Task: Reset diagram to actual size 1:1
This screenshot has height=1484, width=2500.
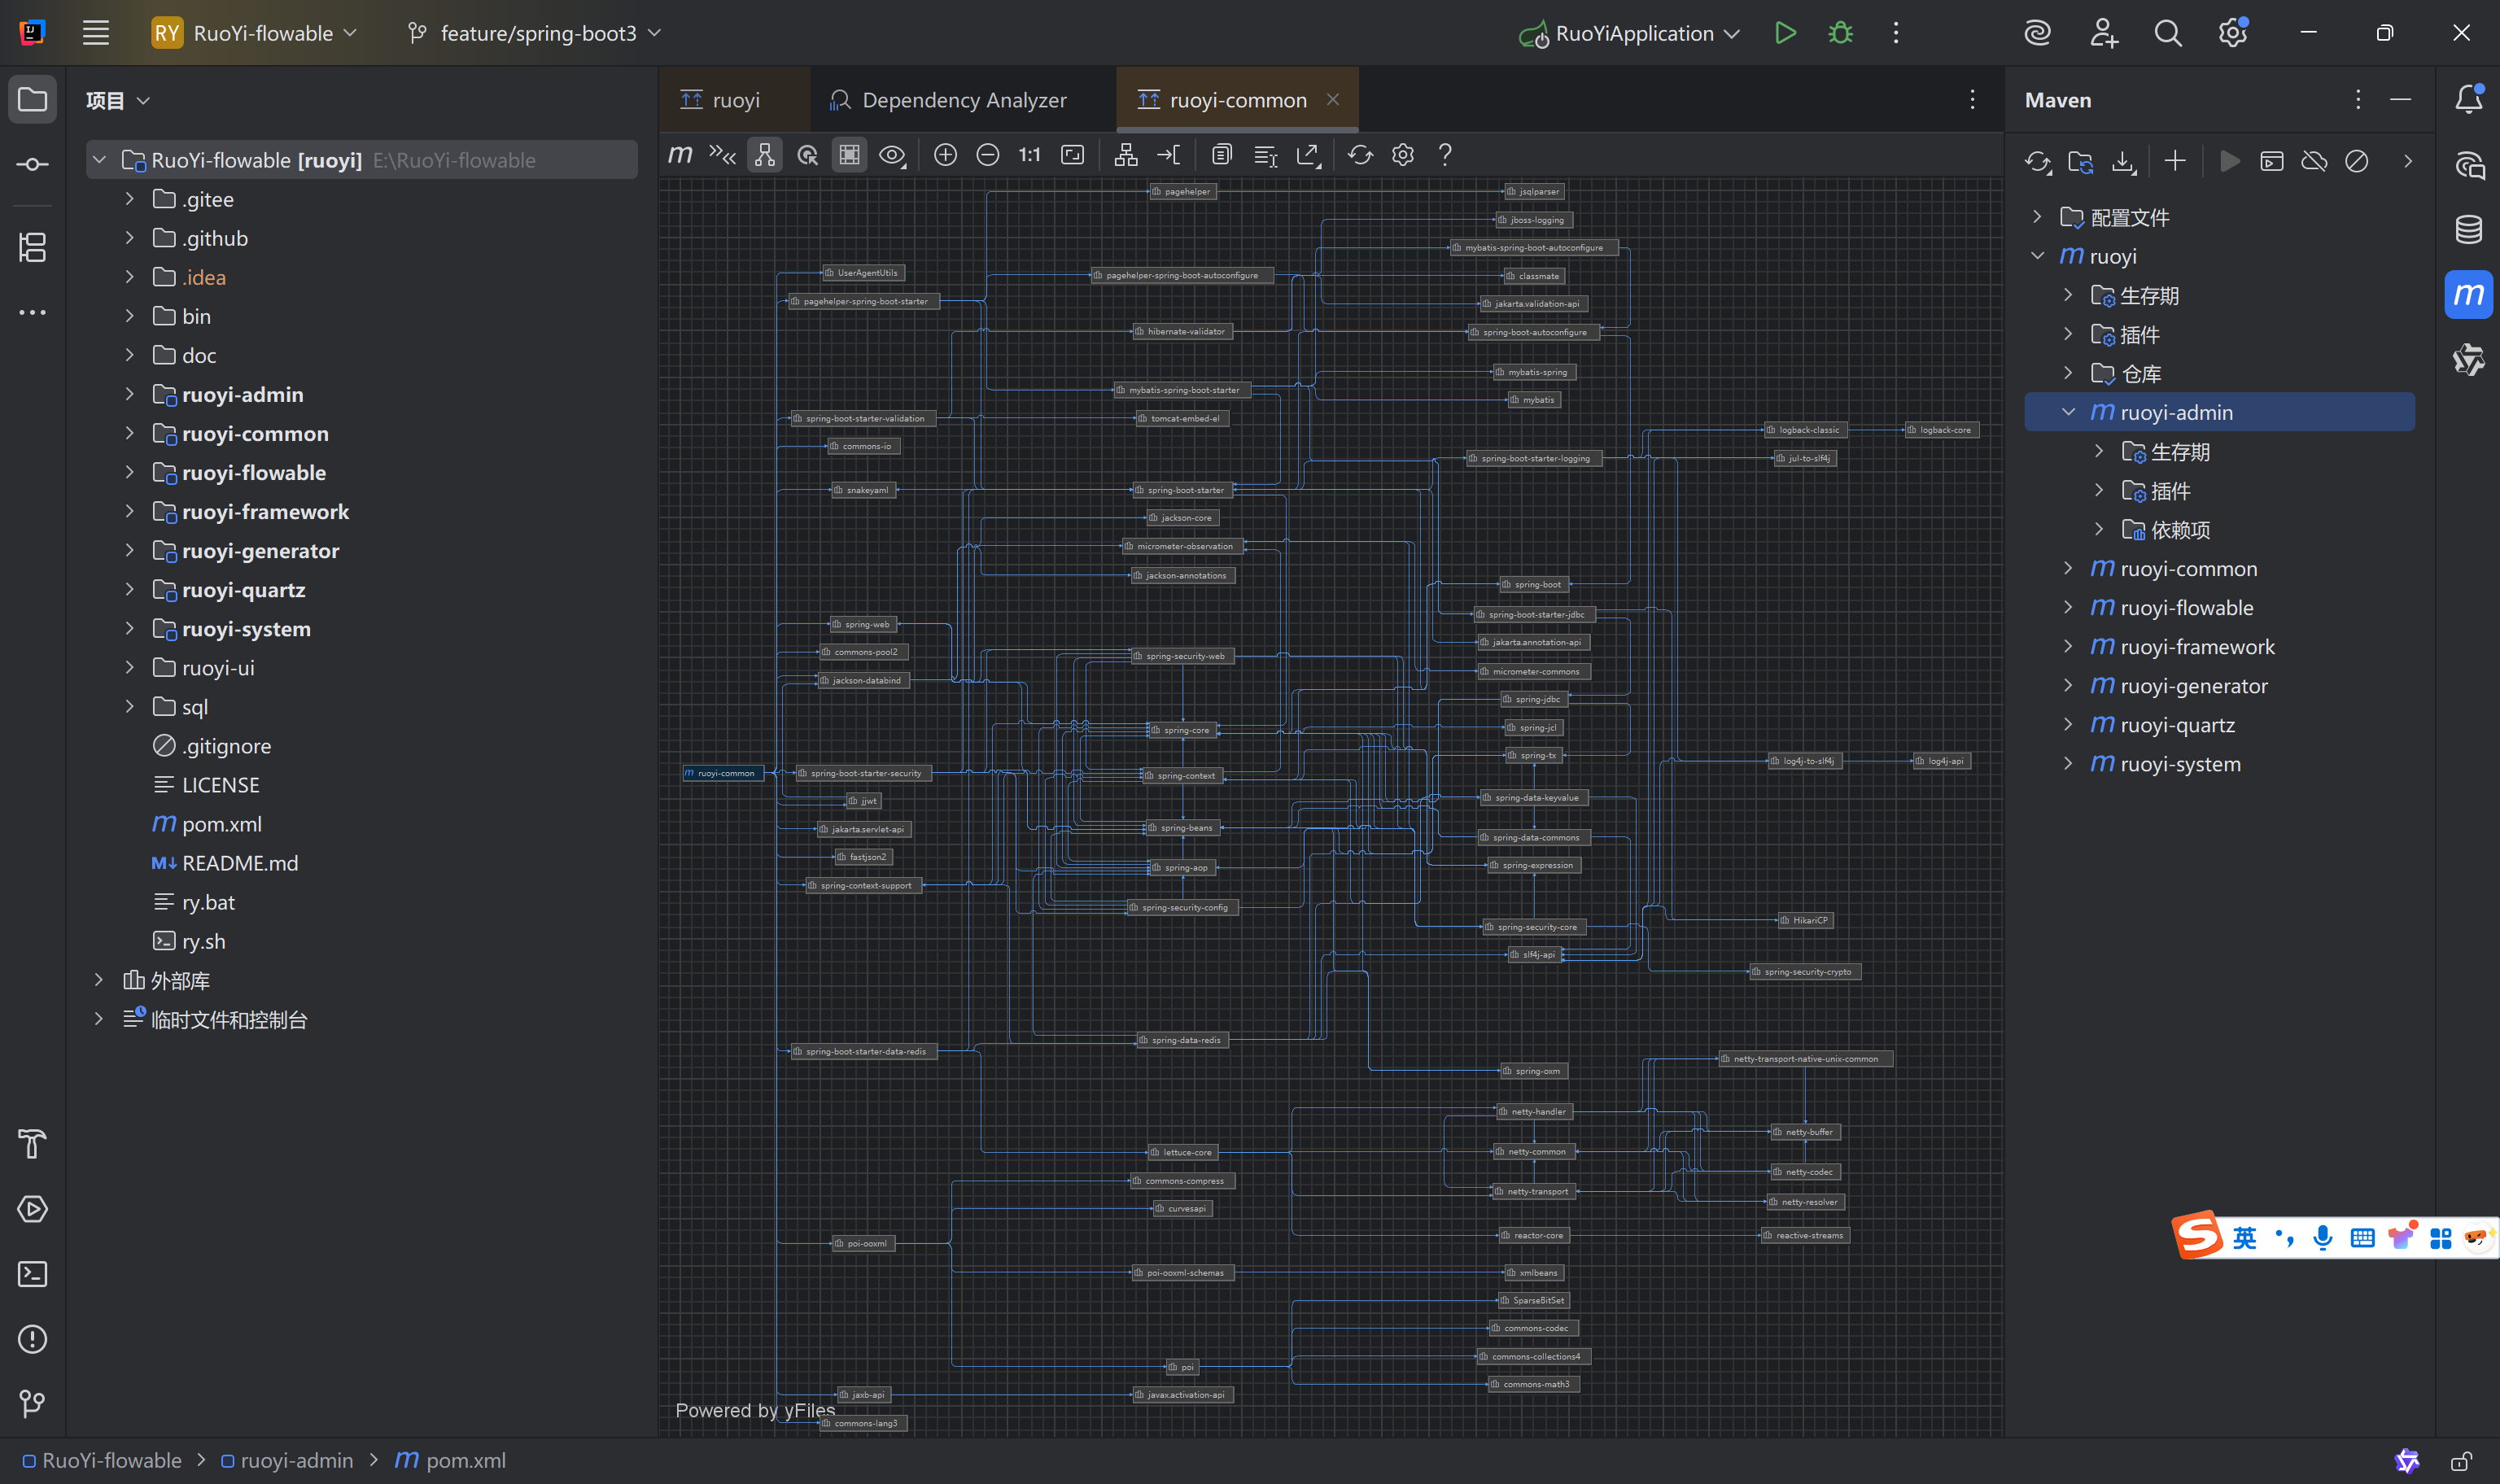Action: (1030, 155)
